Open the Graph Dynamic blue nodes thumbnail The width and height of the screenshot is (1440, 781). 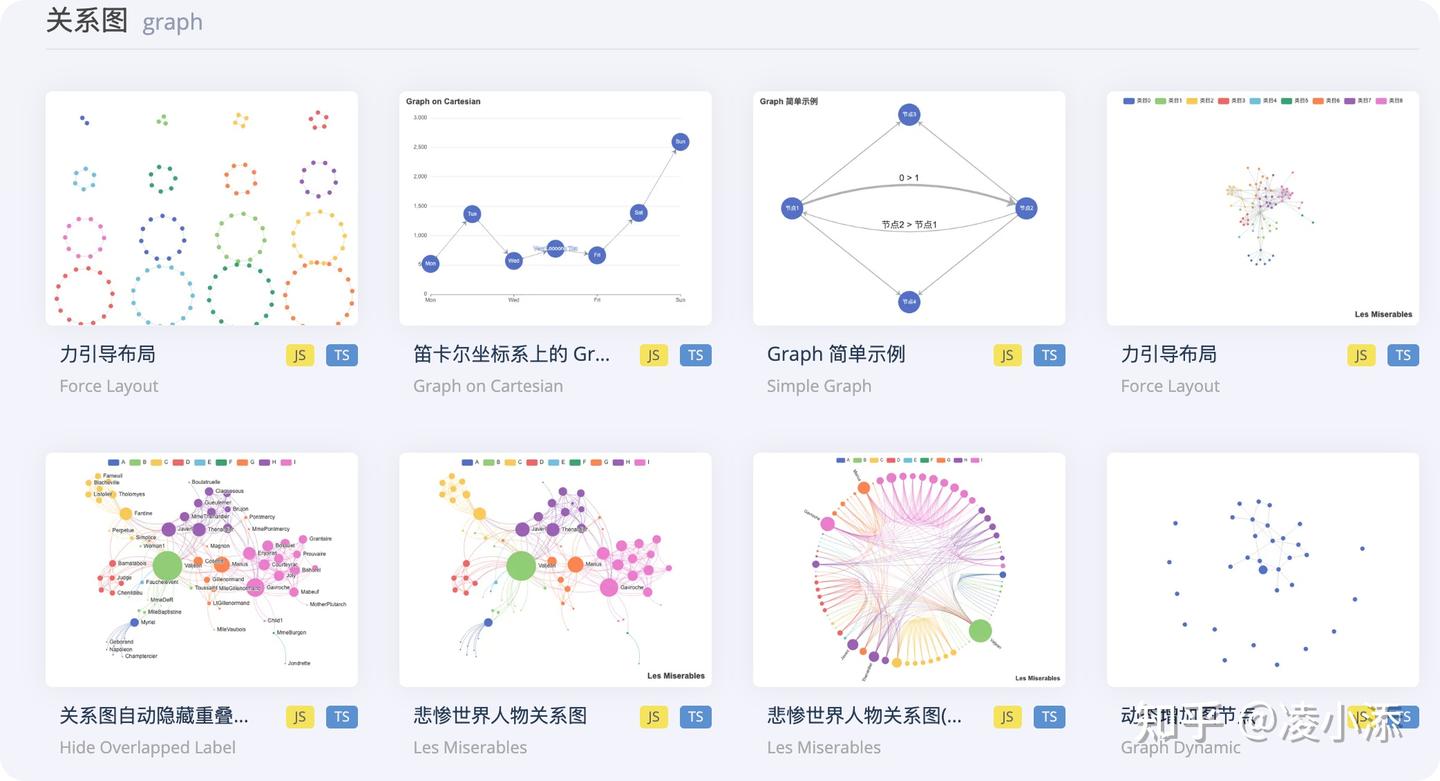click(1263, 570)
